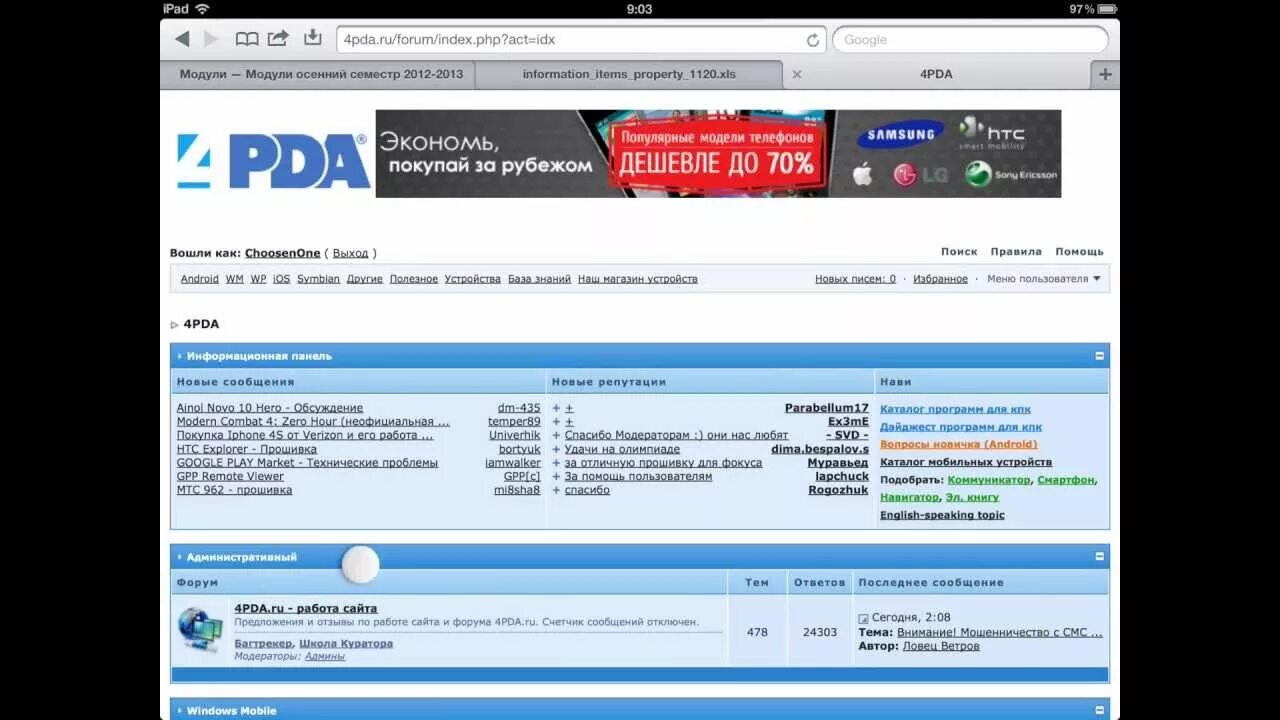The image size is (1280, 720).
Task: Open the Багтрекер subforum link
Action: 264,643
